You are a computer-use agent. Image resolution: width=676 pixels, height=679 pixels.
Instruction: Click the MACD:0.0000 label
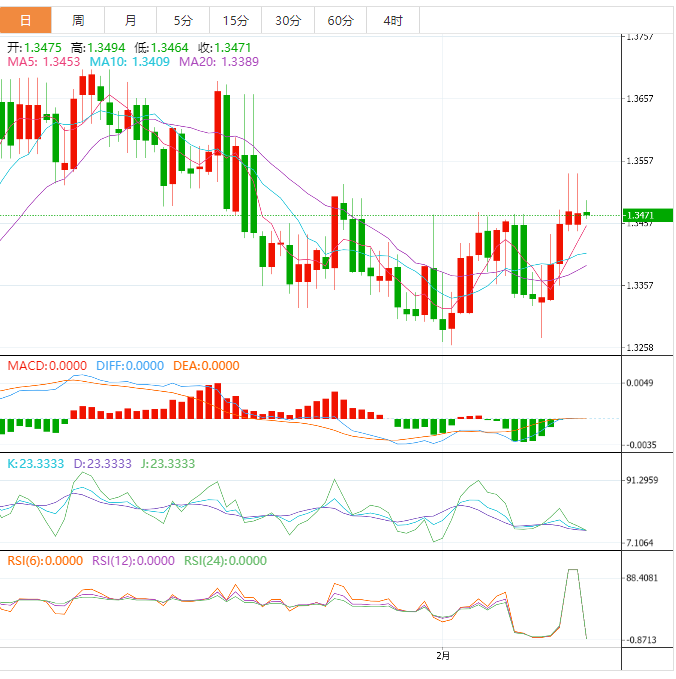47,366
